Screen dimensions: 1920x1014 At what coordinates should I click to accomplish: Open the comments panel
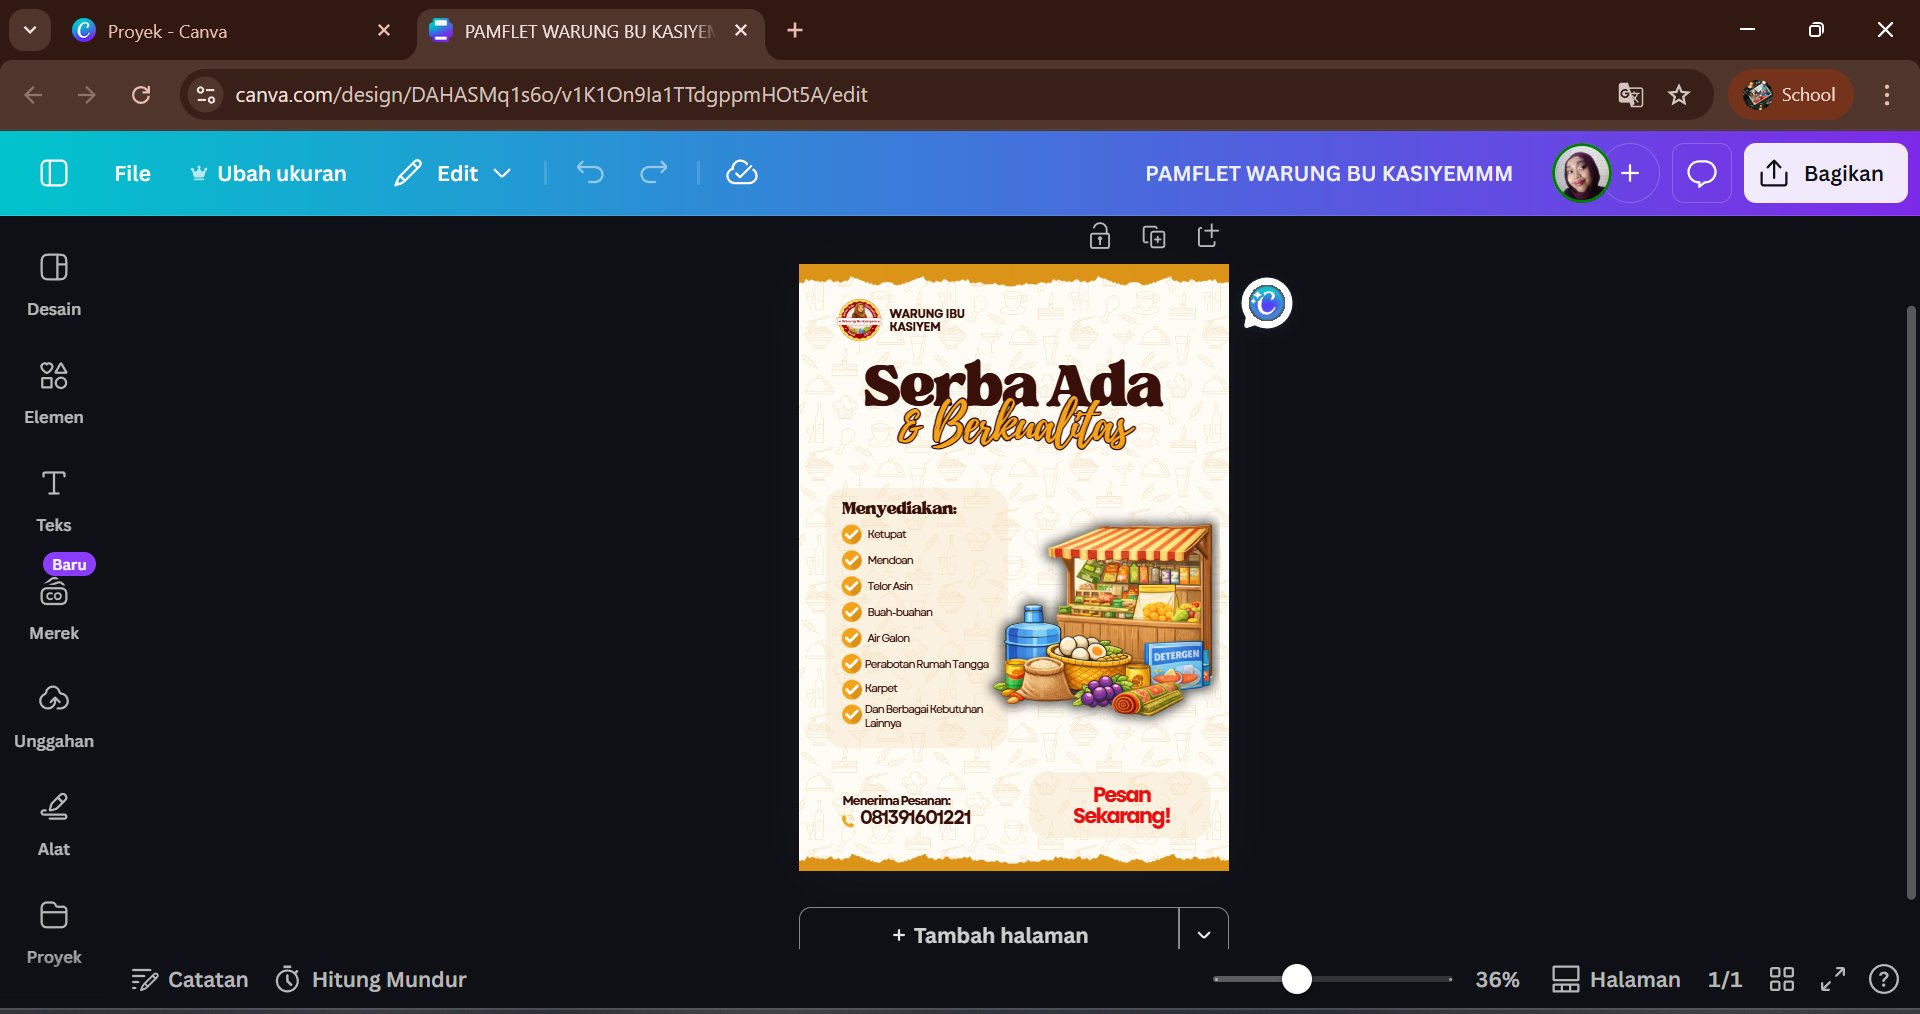point(1701,172)
